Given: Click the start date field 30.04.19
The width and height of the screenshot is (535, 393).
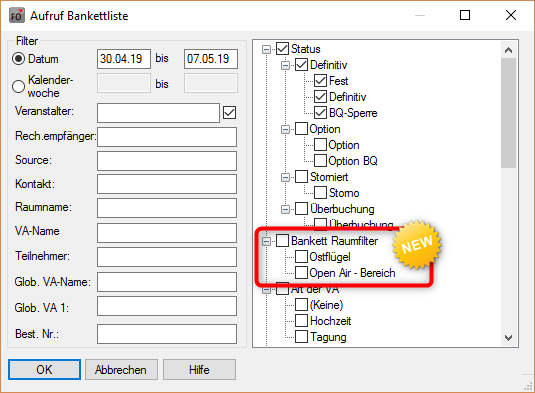Looking at the screenshot, I should [x=124, y=59].
